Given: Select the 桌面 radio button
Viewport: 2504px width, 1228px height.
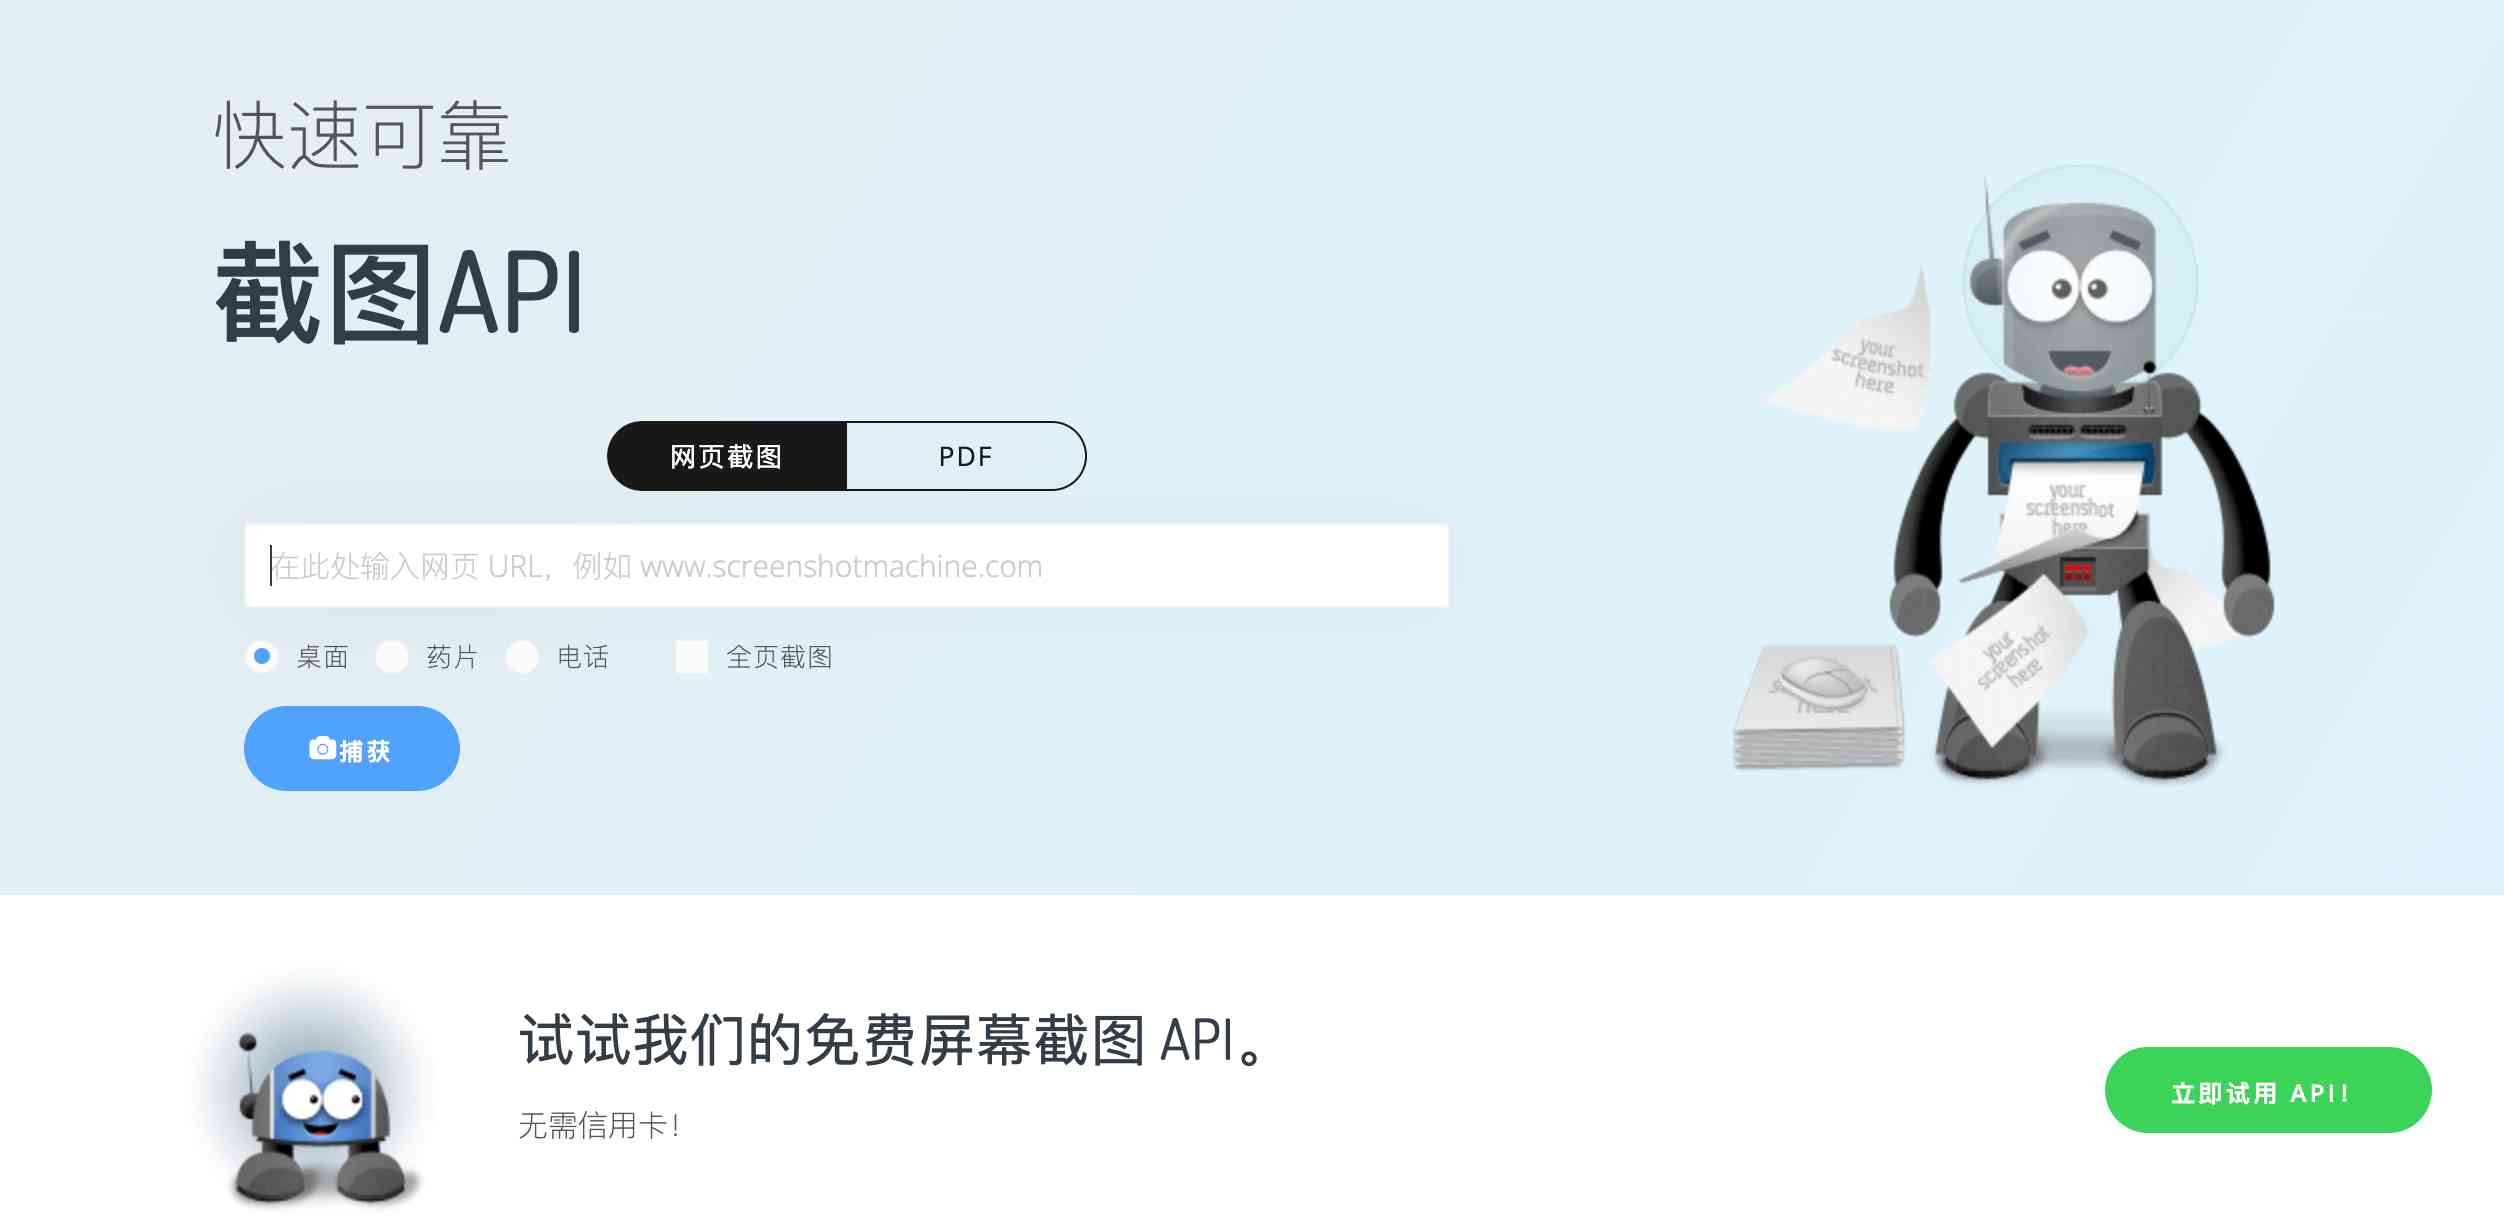Looking at the screenshot, I should coord(262,657).
